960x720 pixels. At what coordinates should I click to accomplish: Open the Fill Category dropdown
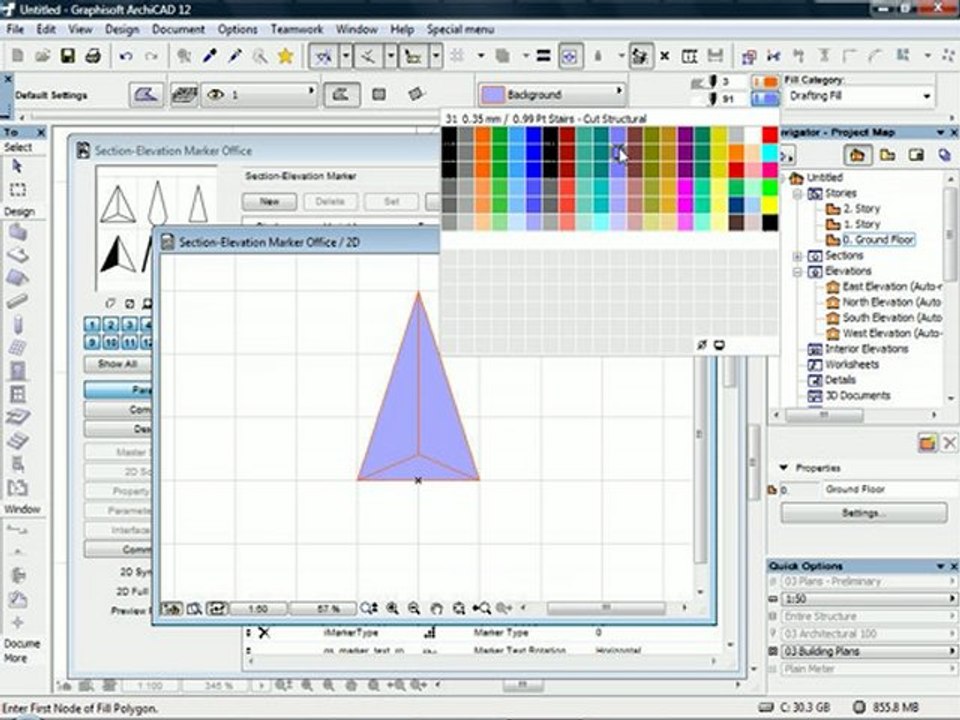[x=858, y=96]
